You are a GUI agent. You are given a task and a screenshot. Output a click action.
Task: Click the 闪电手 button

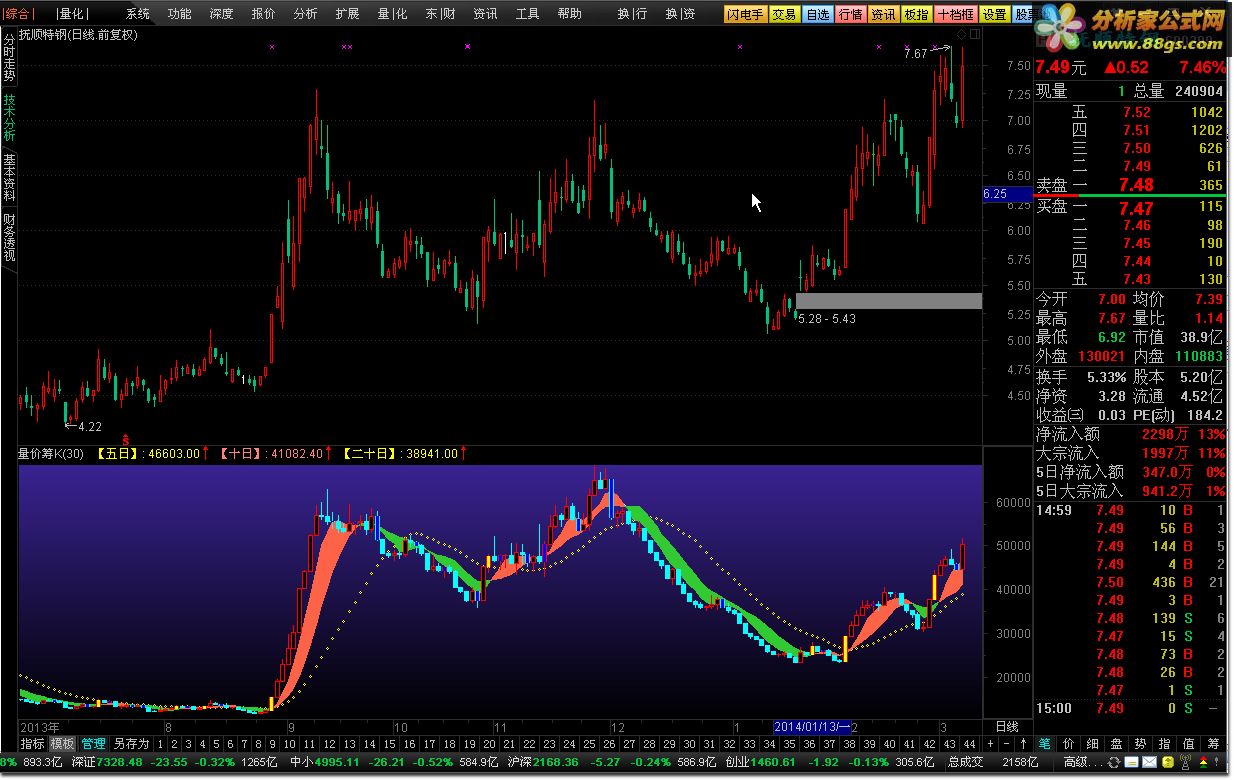click(x=745, y=14)
